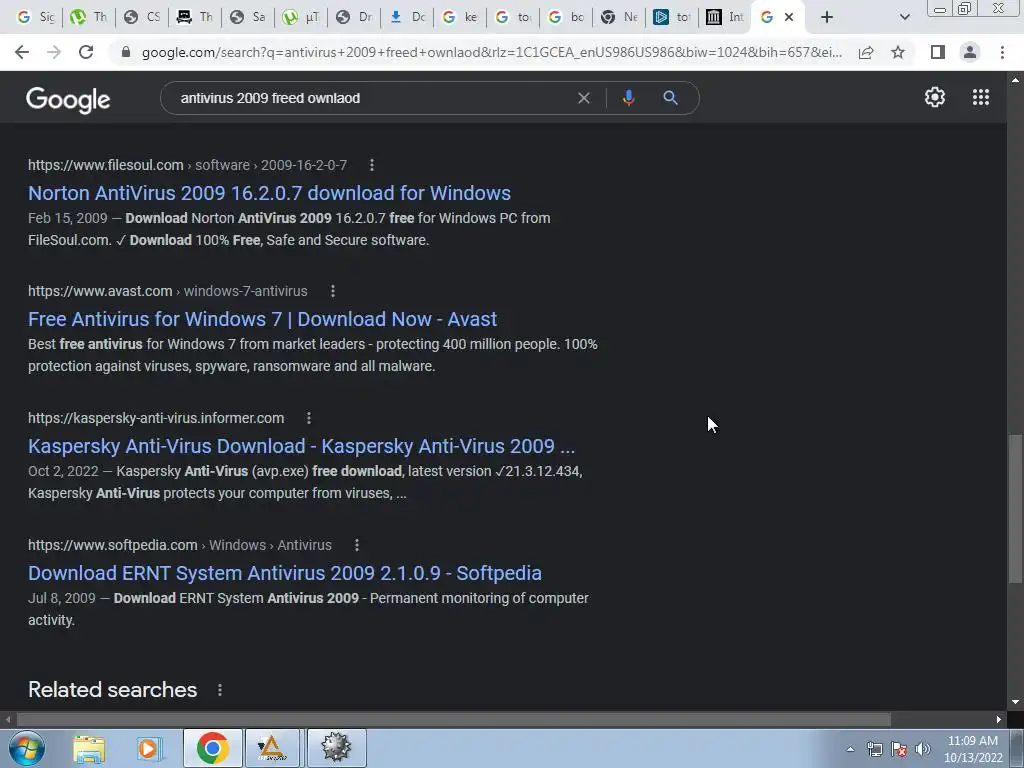Open the volume speaker tray icon
The image size is (1024, 768).
923,749
